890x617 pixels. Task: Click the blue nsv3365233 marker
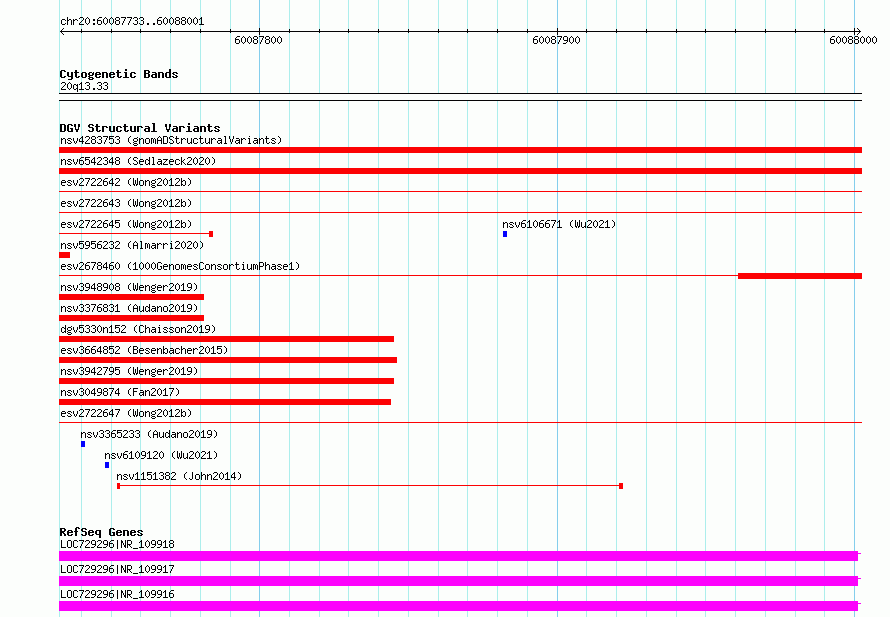pos(83,444)
